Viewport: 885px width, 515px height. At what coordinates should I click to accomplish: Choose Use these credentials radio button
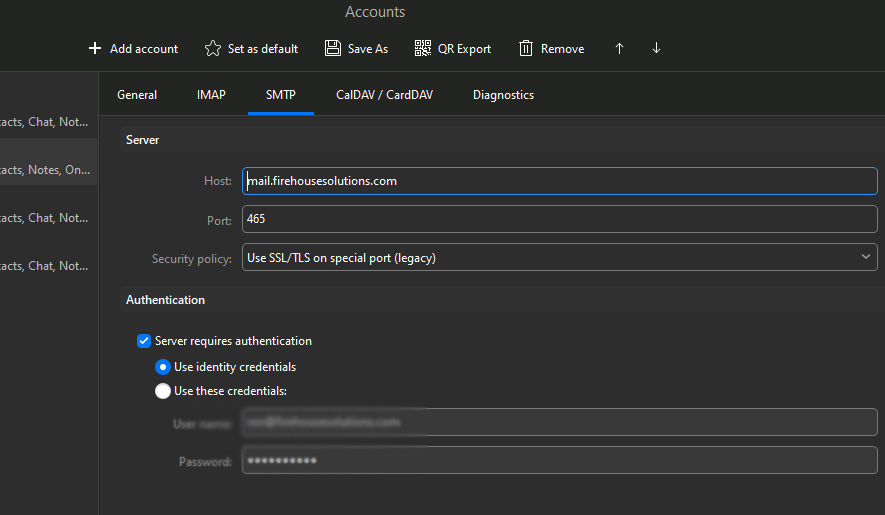coord(163,391)
